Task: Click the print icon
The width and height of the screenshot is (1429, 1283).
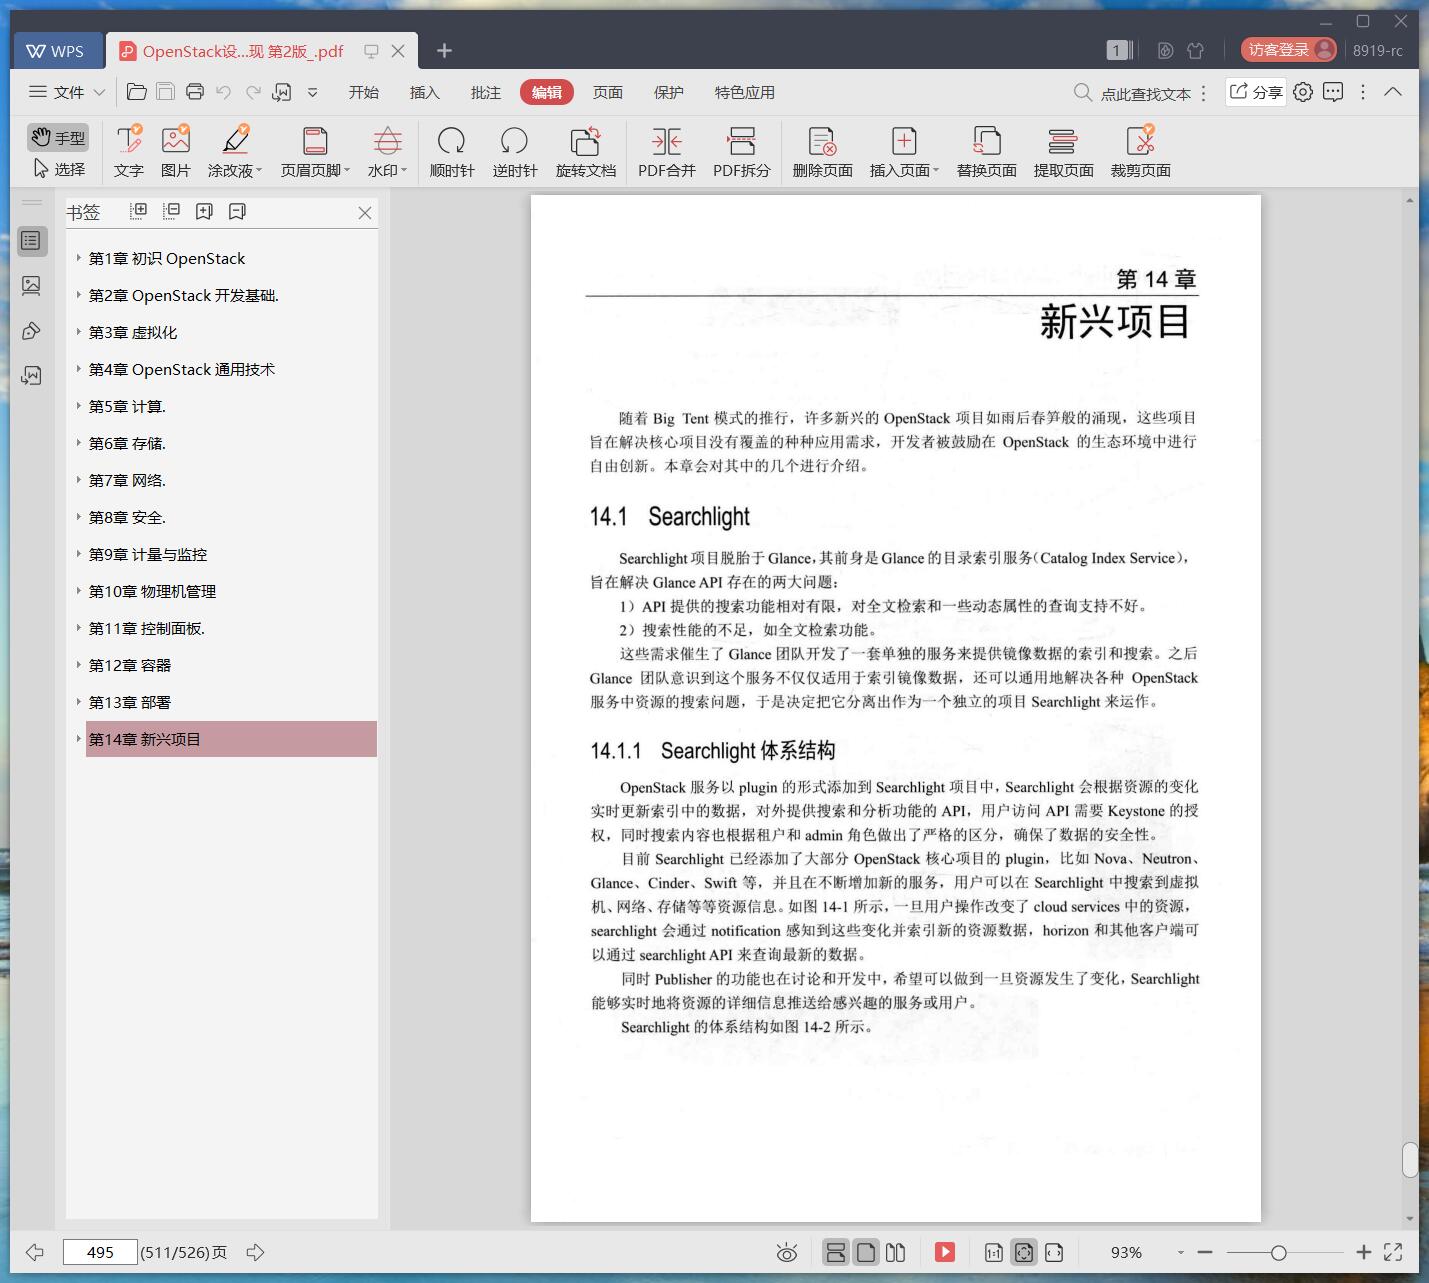Action: tap(195, 92)
